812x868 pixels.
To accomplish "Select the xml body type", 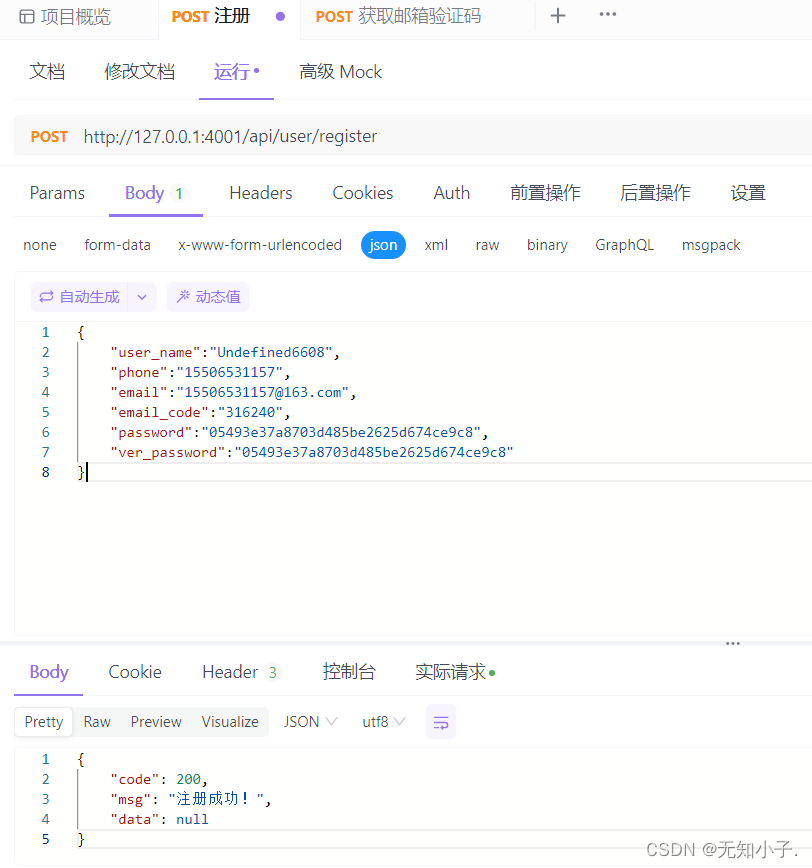I will pyautogui.click(x=436, y=244).
